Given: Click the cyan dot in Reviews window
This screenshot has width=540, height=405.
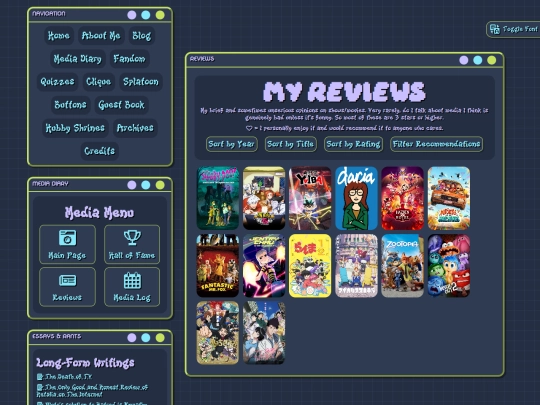Looking at the screenshot, I should point(478,60).
